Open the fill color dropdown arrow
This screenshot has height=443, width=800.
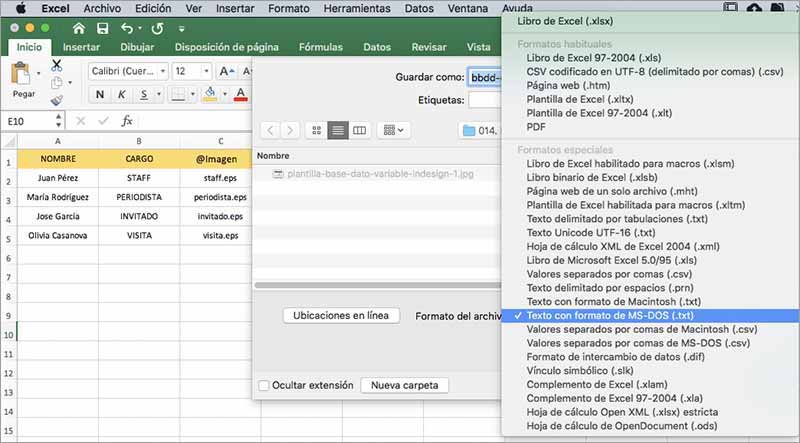tap(224, 94)
